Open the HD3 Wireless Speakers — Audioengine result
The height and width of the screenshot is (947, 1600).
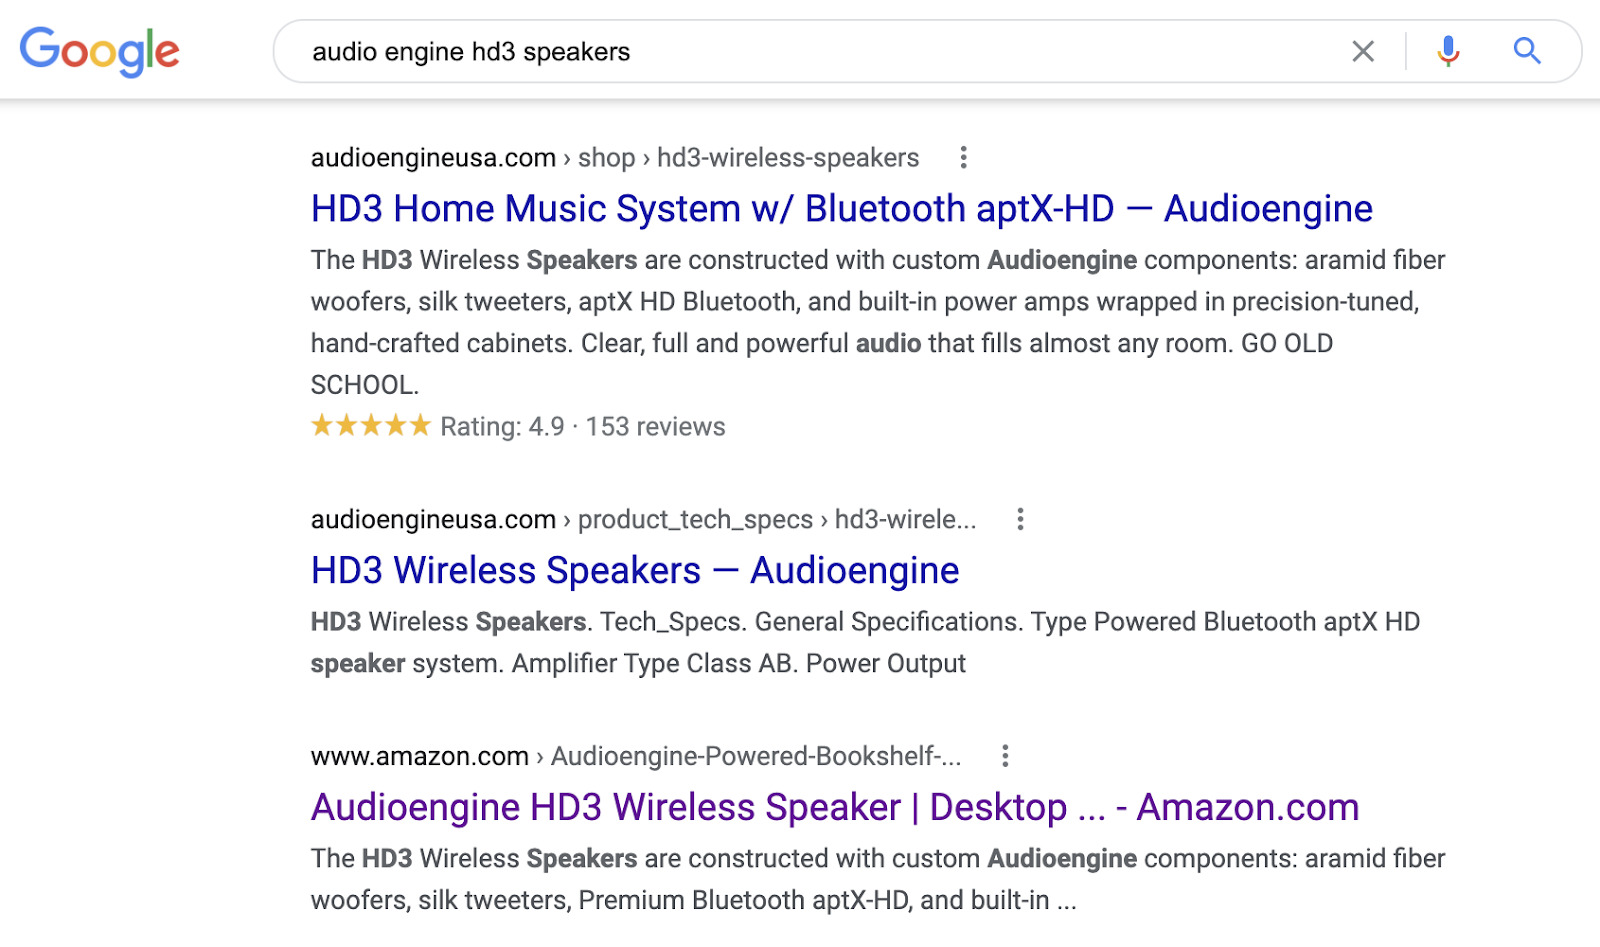click(x=635, y=571)
